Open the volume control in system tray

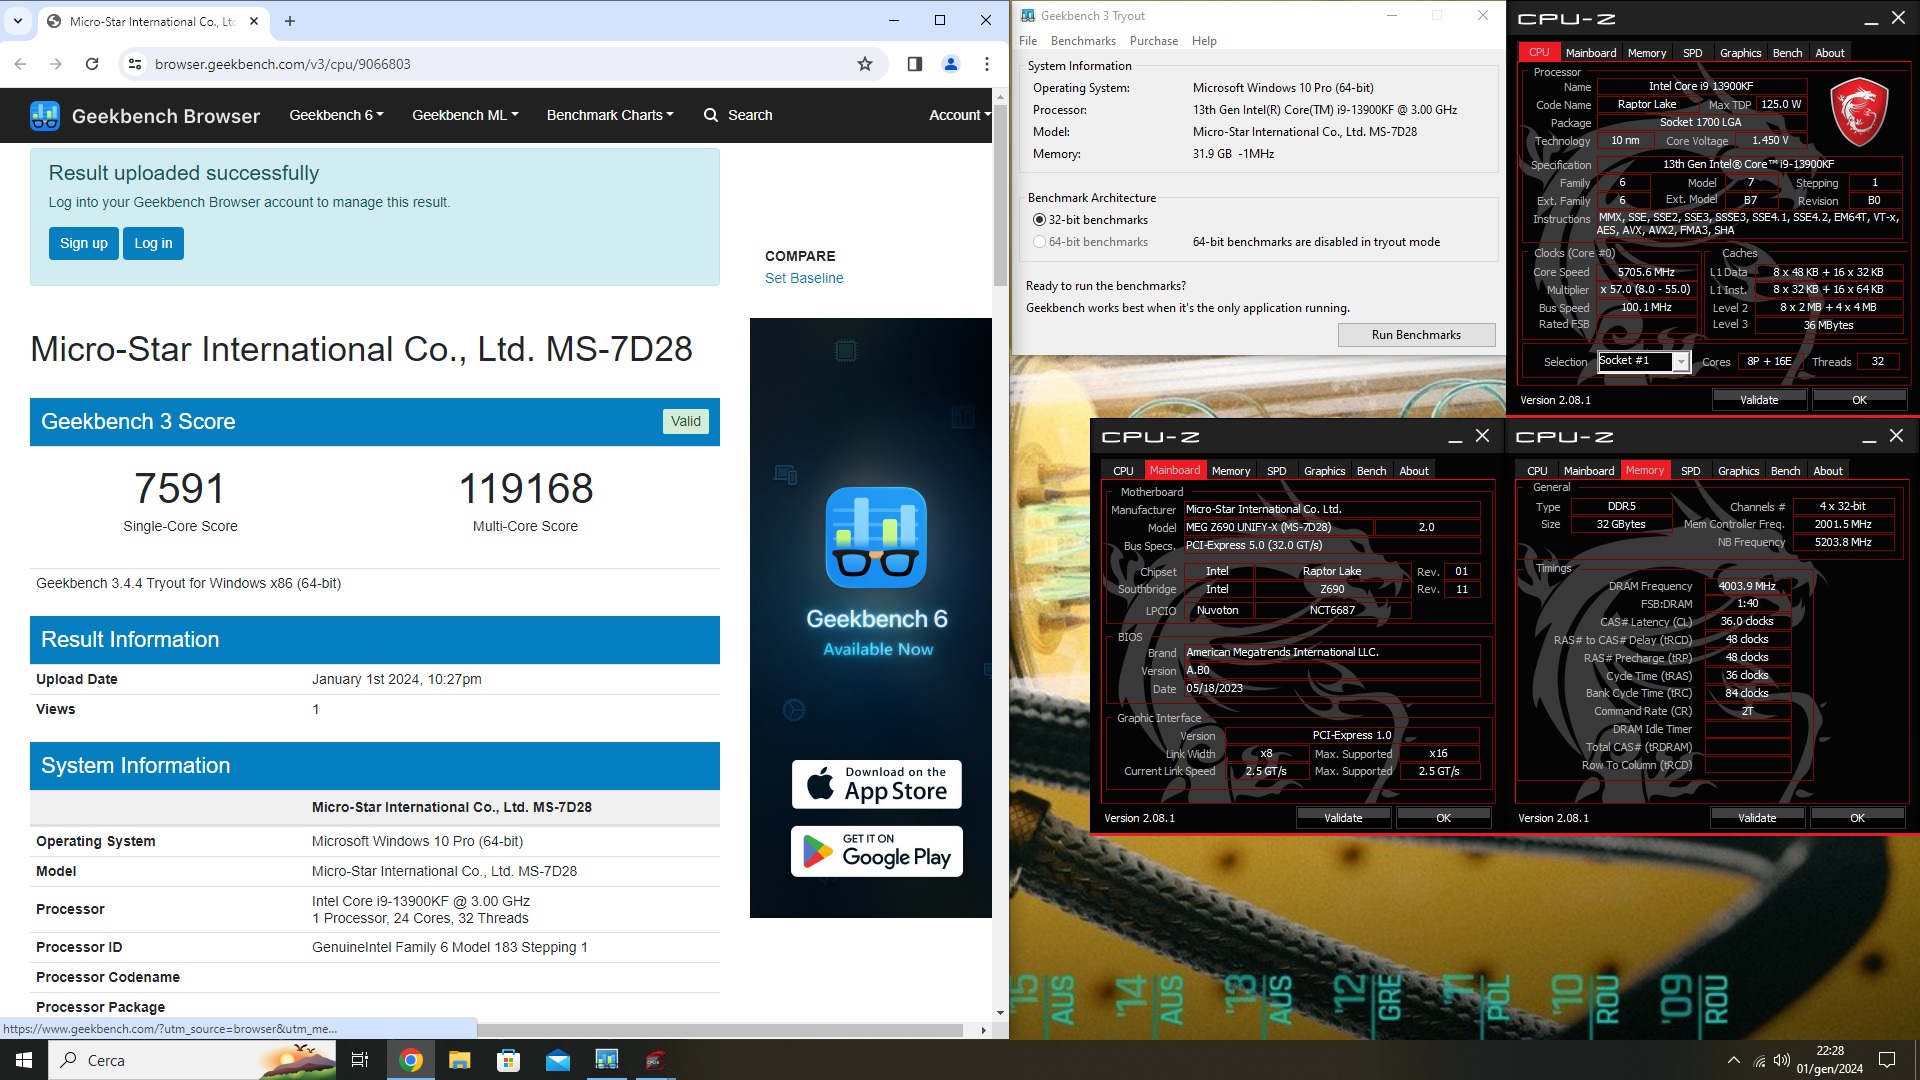click(x=1782, y=1060)
